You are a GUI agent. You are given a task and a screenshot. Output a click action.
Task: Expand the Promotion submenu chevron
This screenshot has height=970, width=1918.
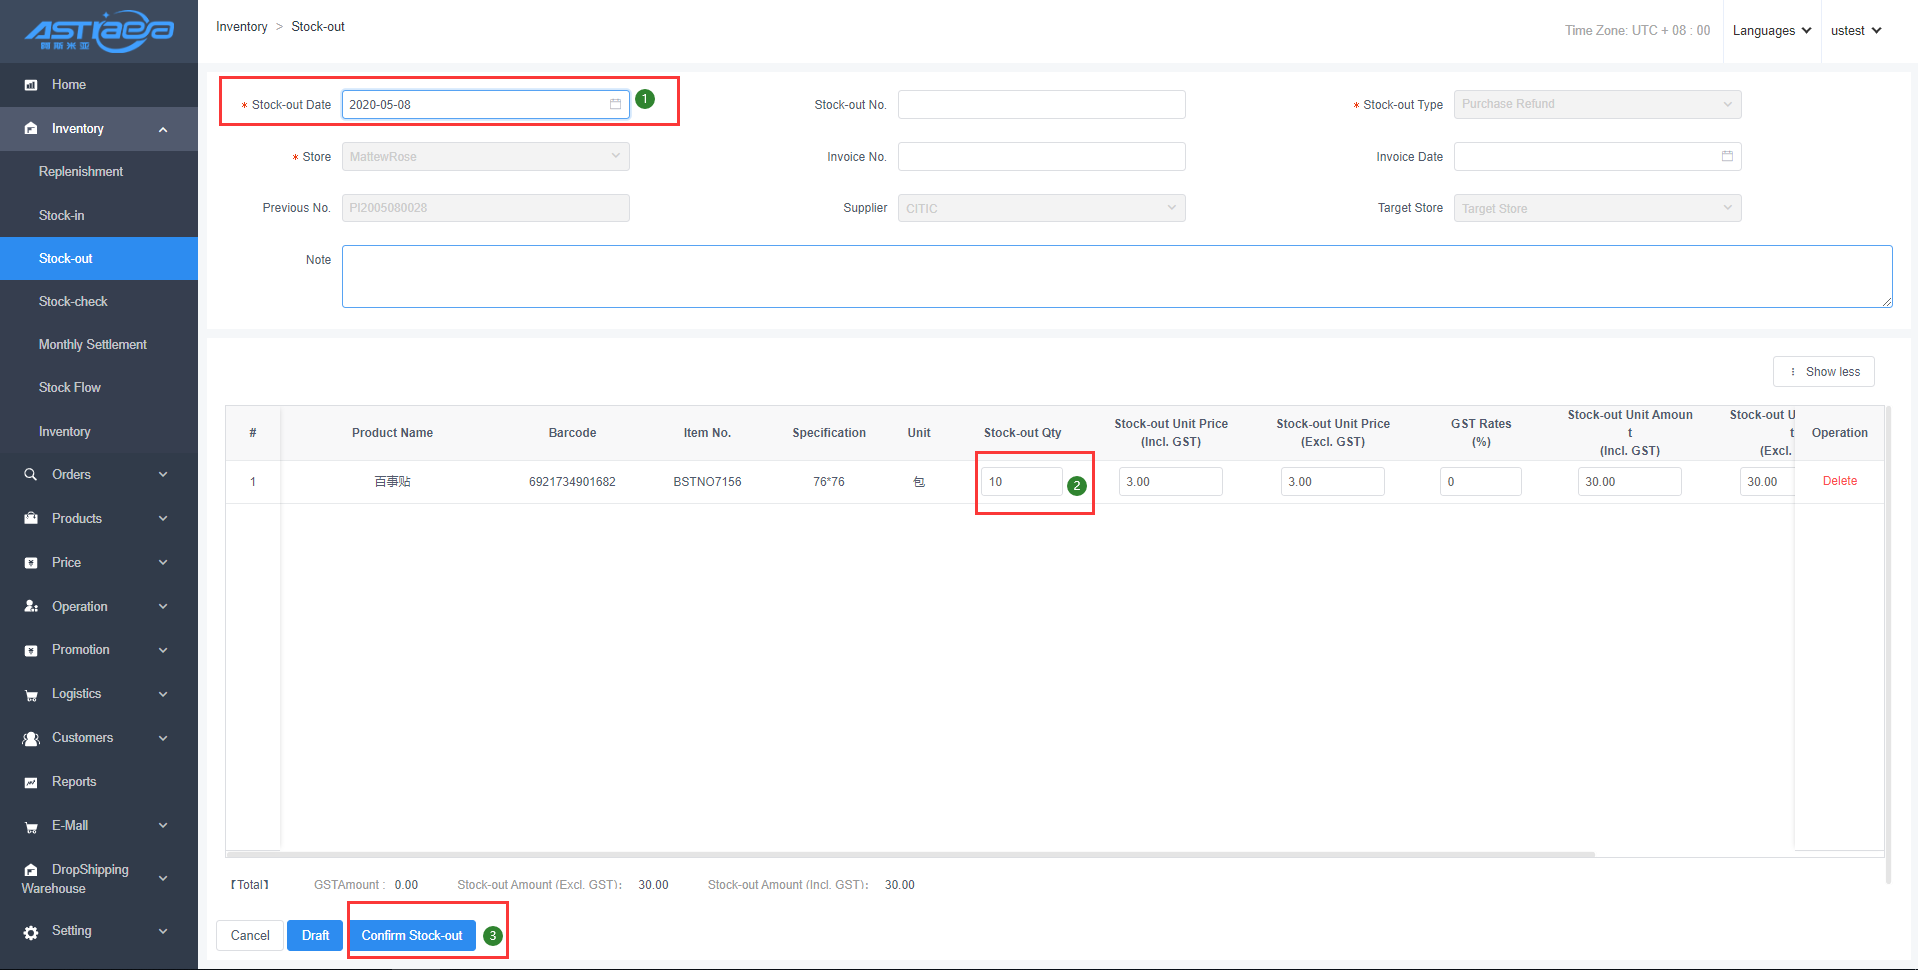click(x=162, y=650)
